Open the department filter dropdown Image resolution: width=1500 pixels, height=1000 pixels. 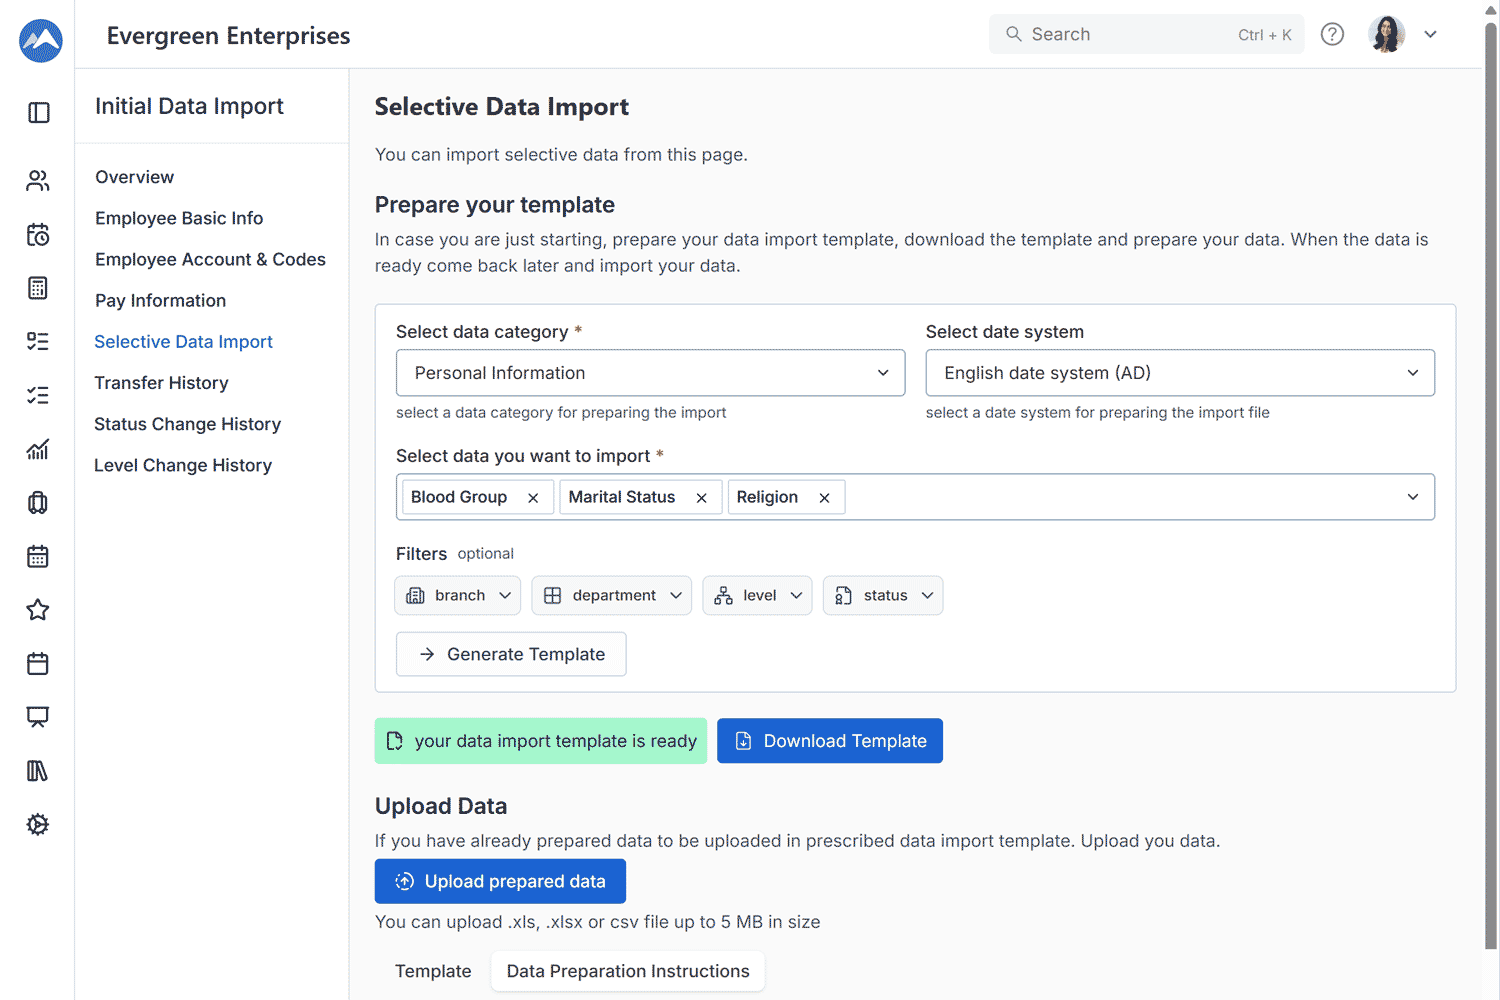(611, 595)
